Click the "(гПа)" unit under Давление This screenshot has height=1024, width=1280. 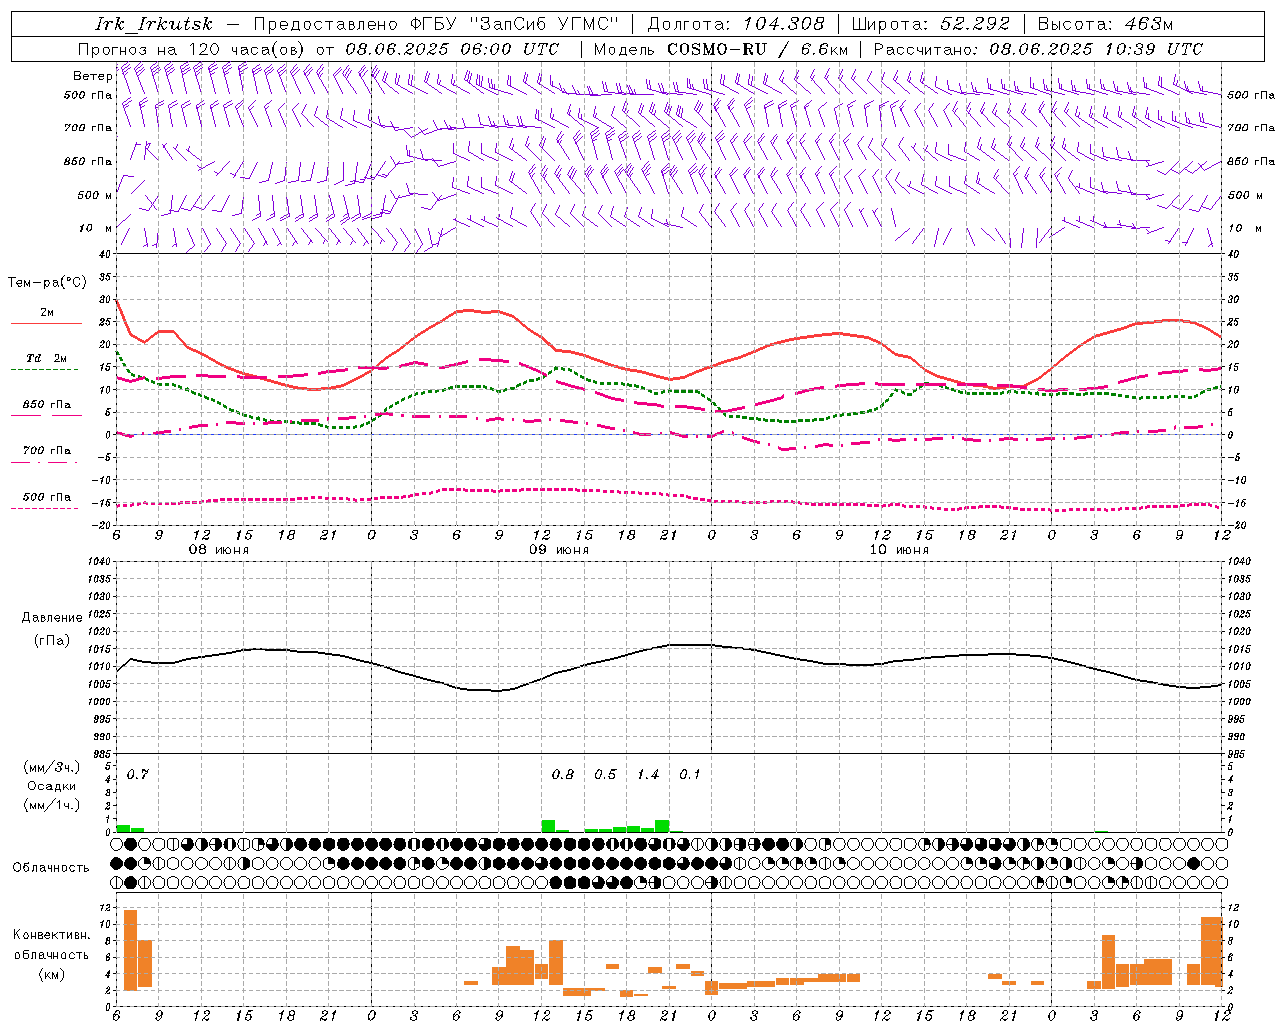click(x=51, y=641)
